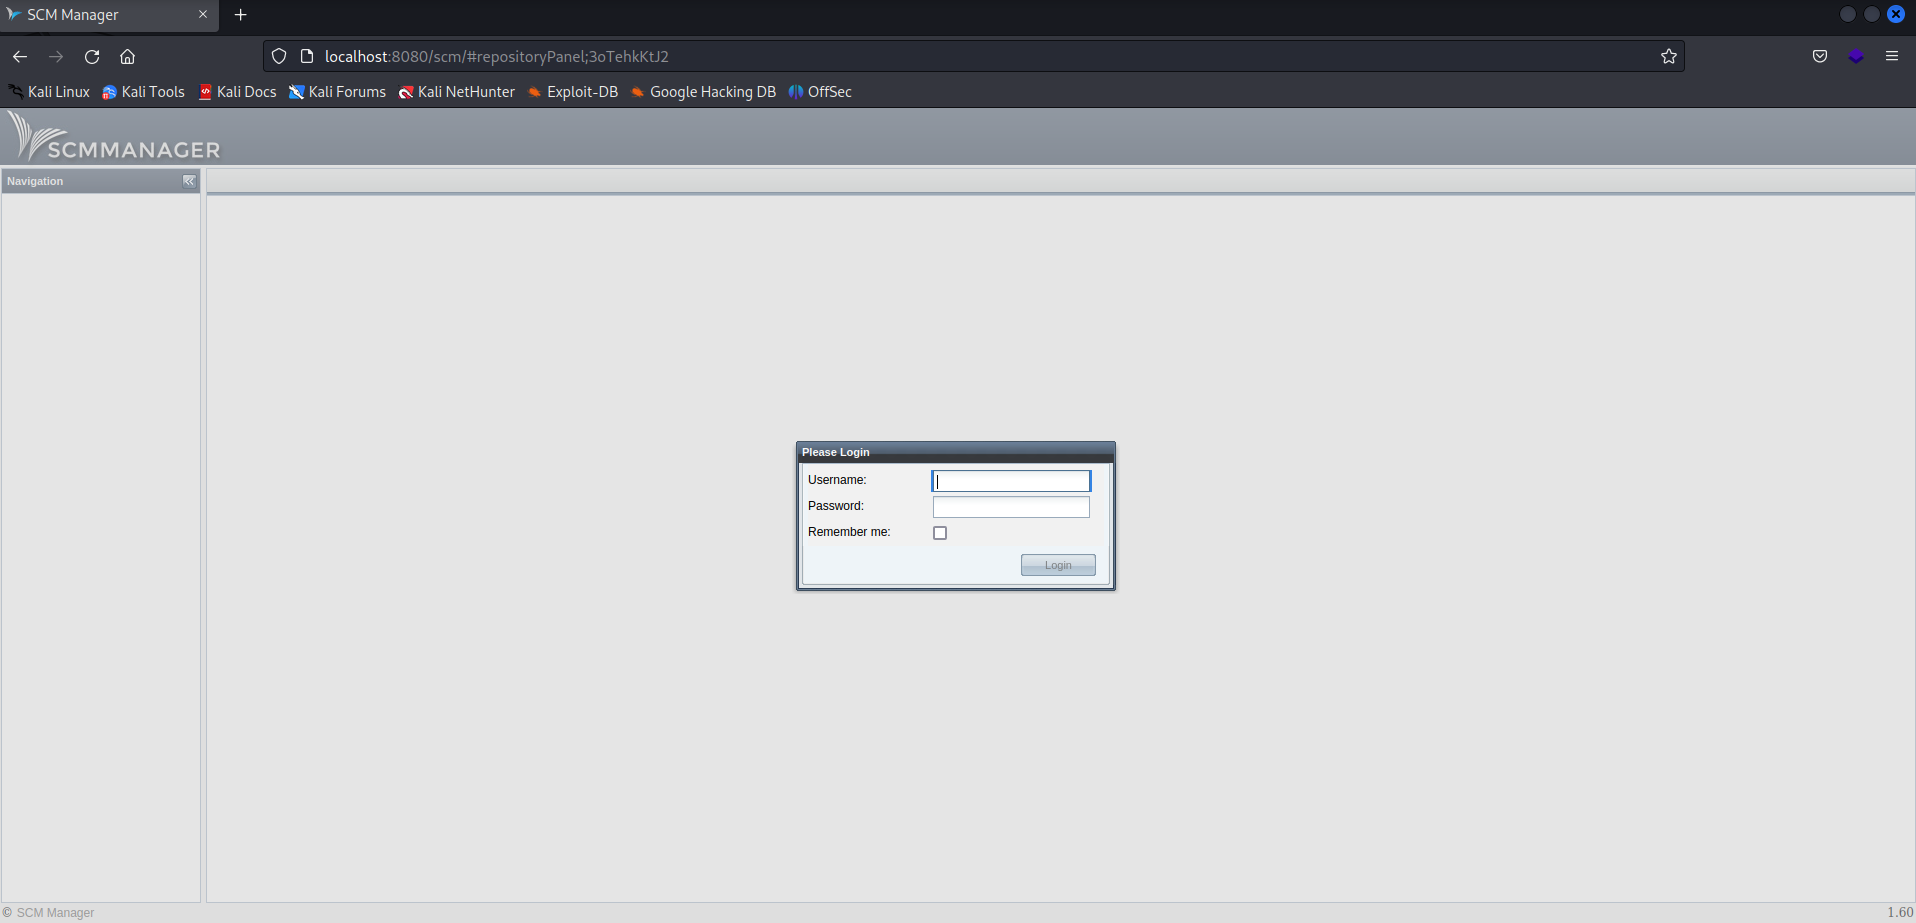Open the browser home page
The width and height of the screenshot is (1916, 923).
pyautogui.click(x=127, y=57)
